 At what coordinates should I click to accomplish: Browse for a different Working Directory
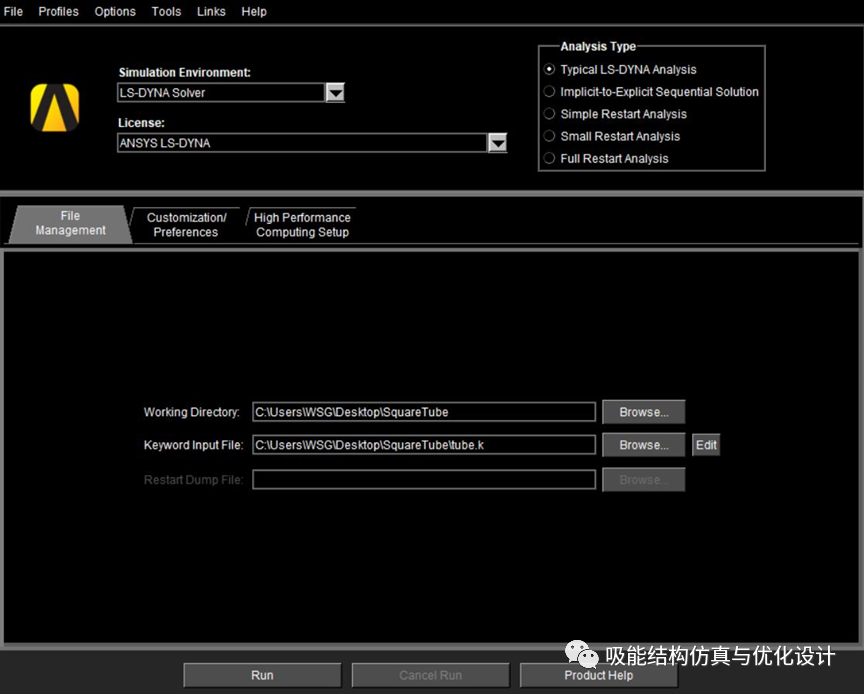[643, 411]
